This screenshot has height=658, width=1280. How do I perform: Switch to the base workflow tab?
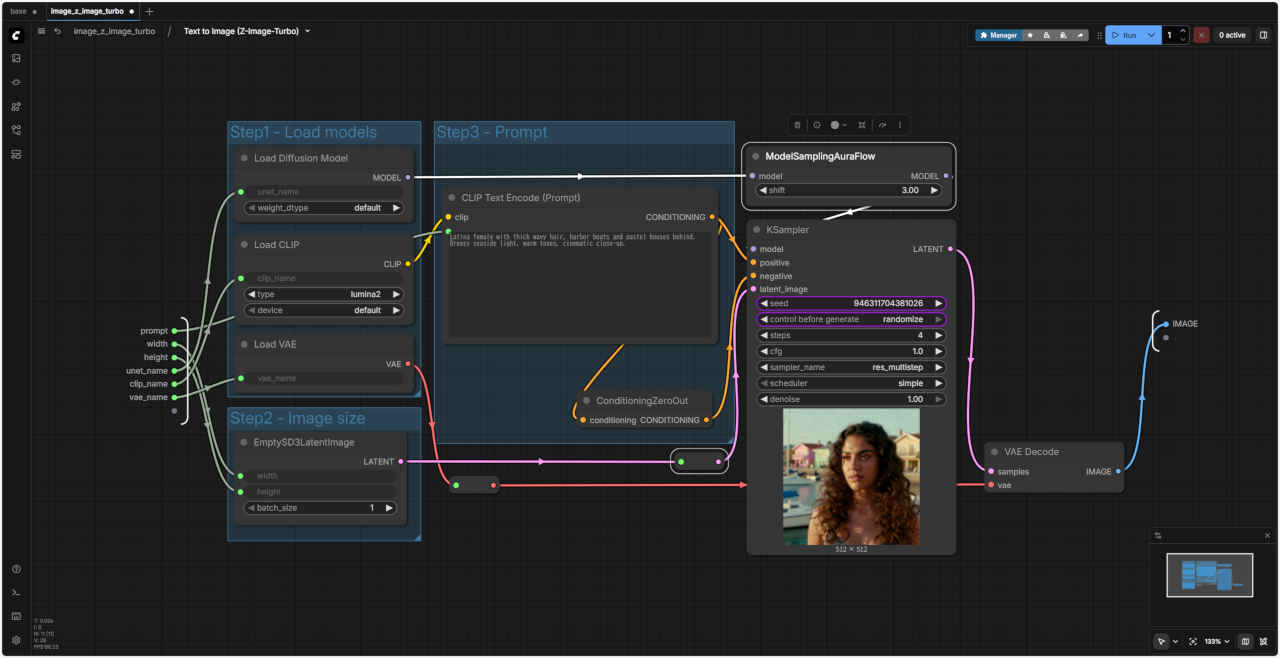pyautogui.click(x=19, y=11)
